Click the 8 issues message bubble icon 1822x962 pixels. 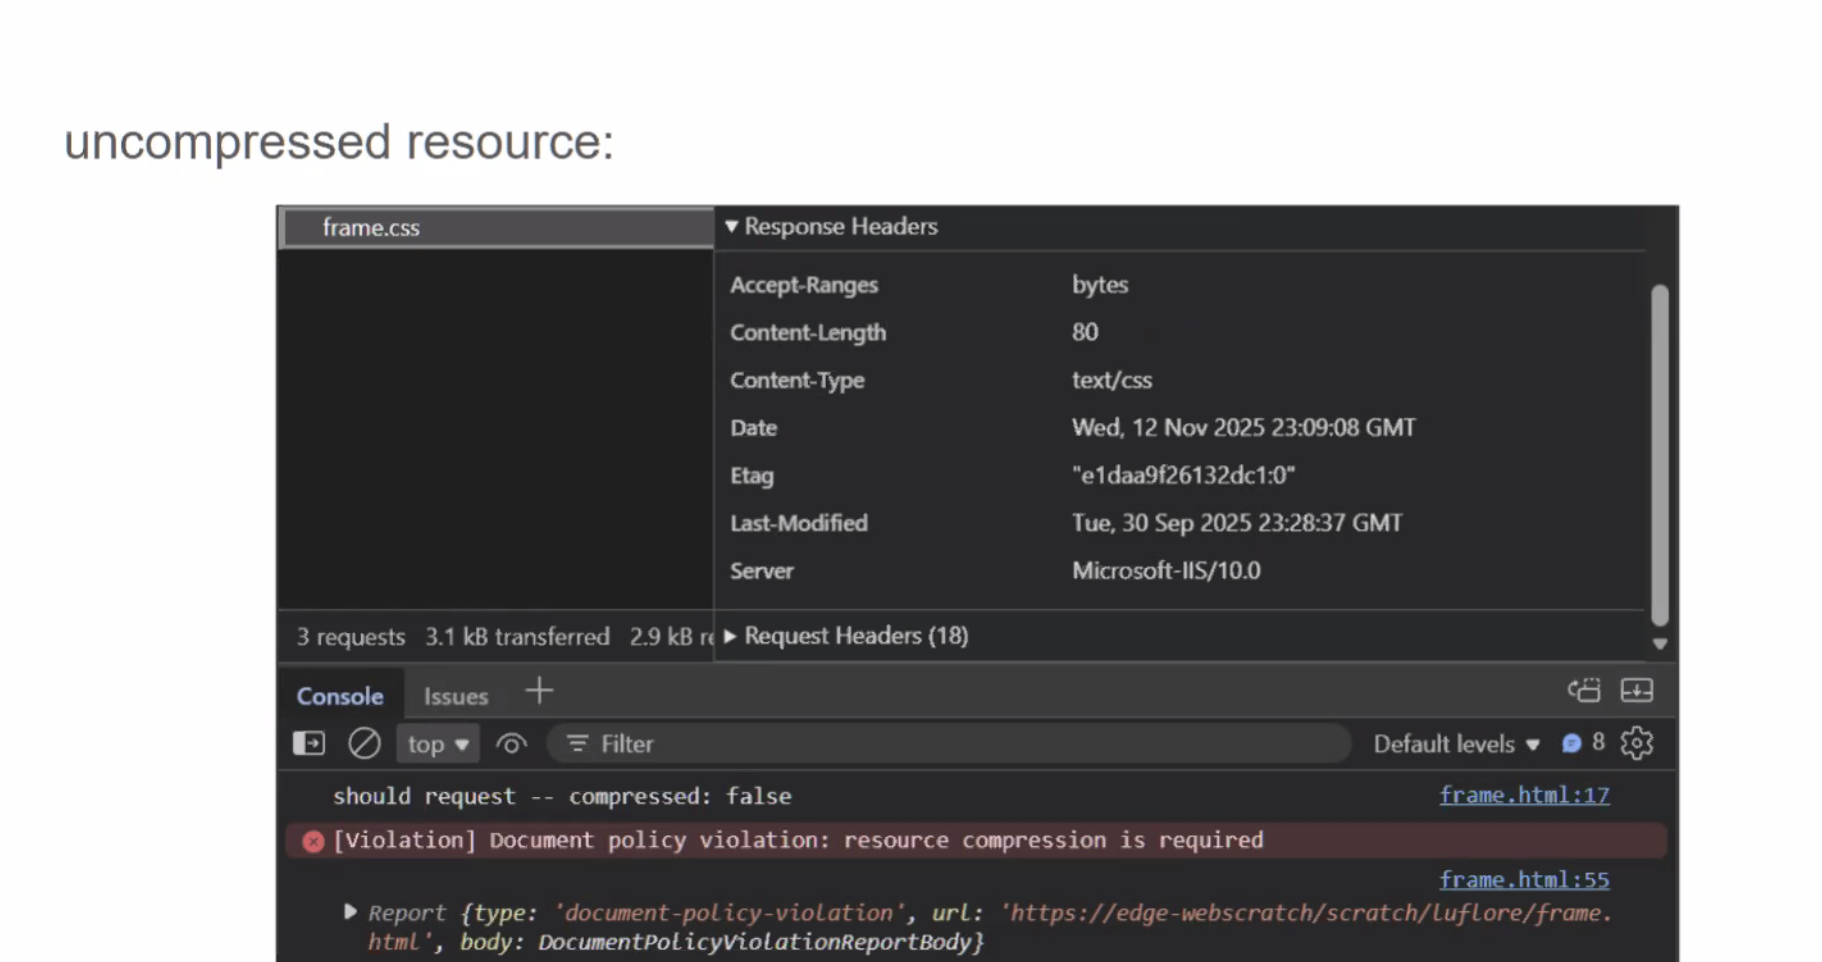[1572, 744]
